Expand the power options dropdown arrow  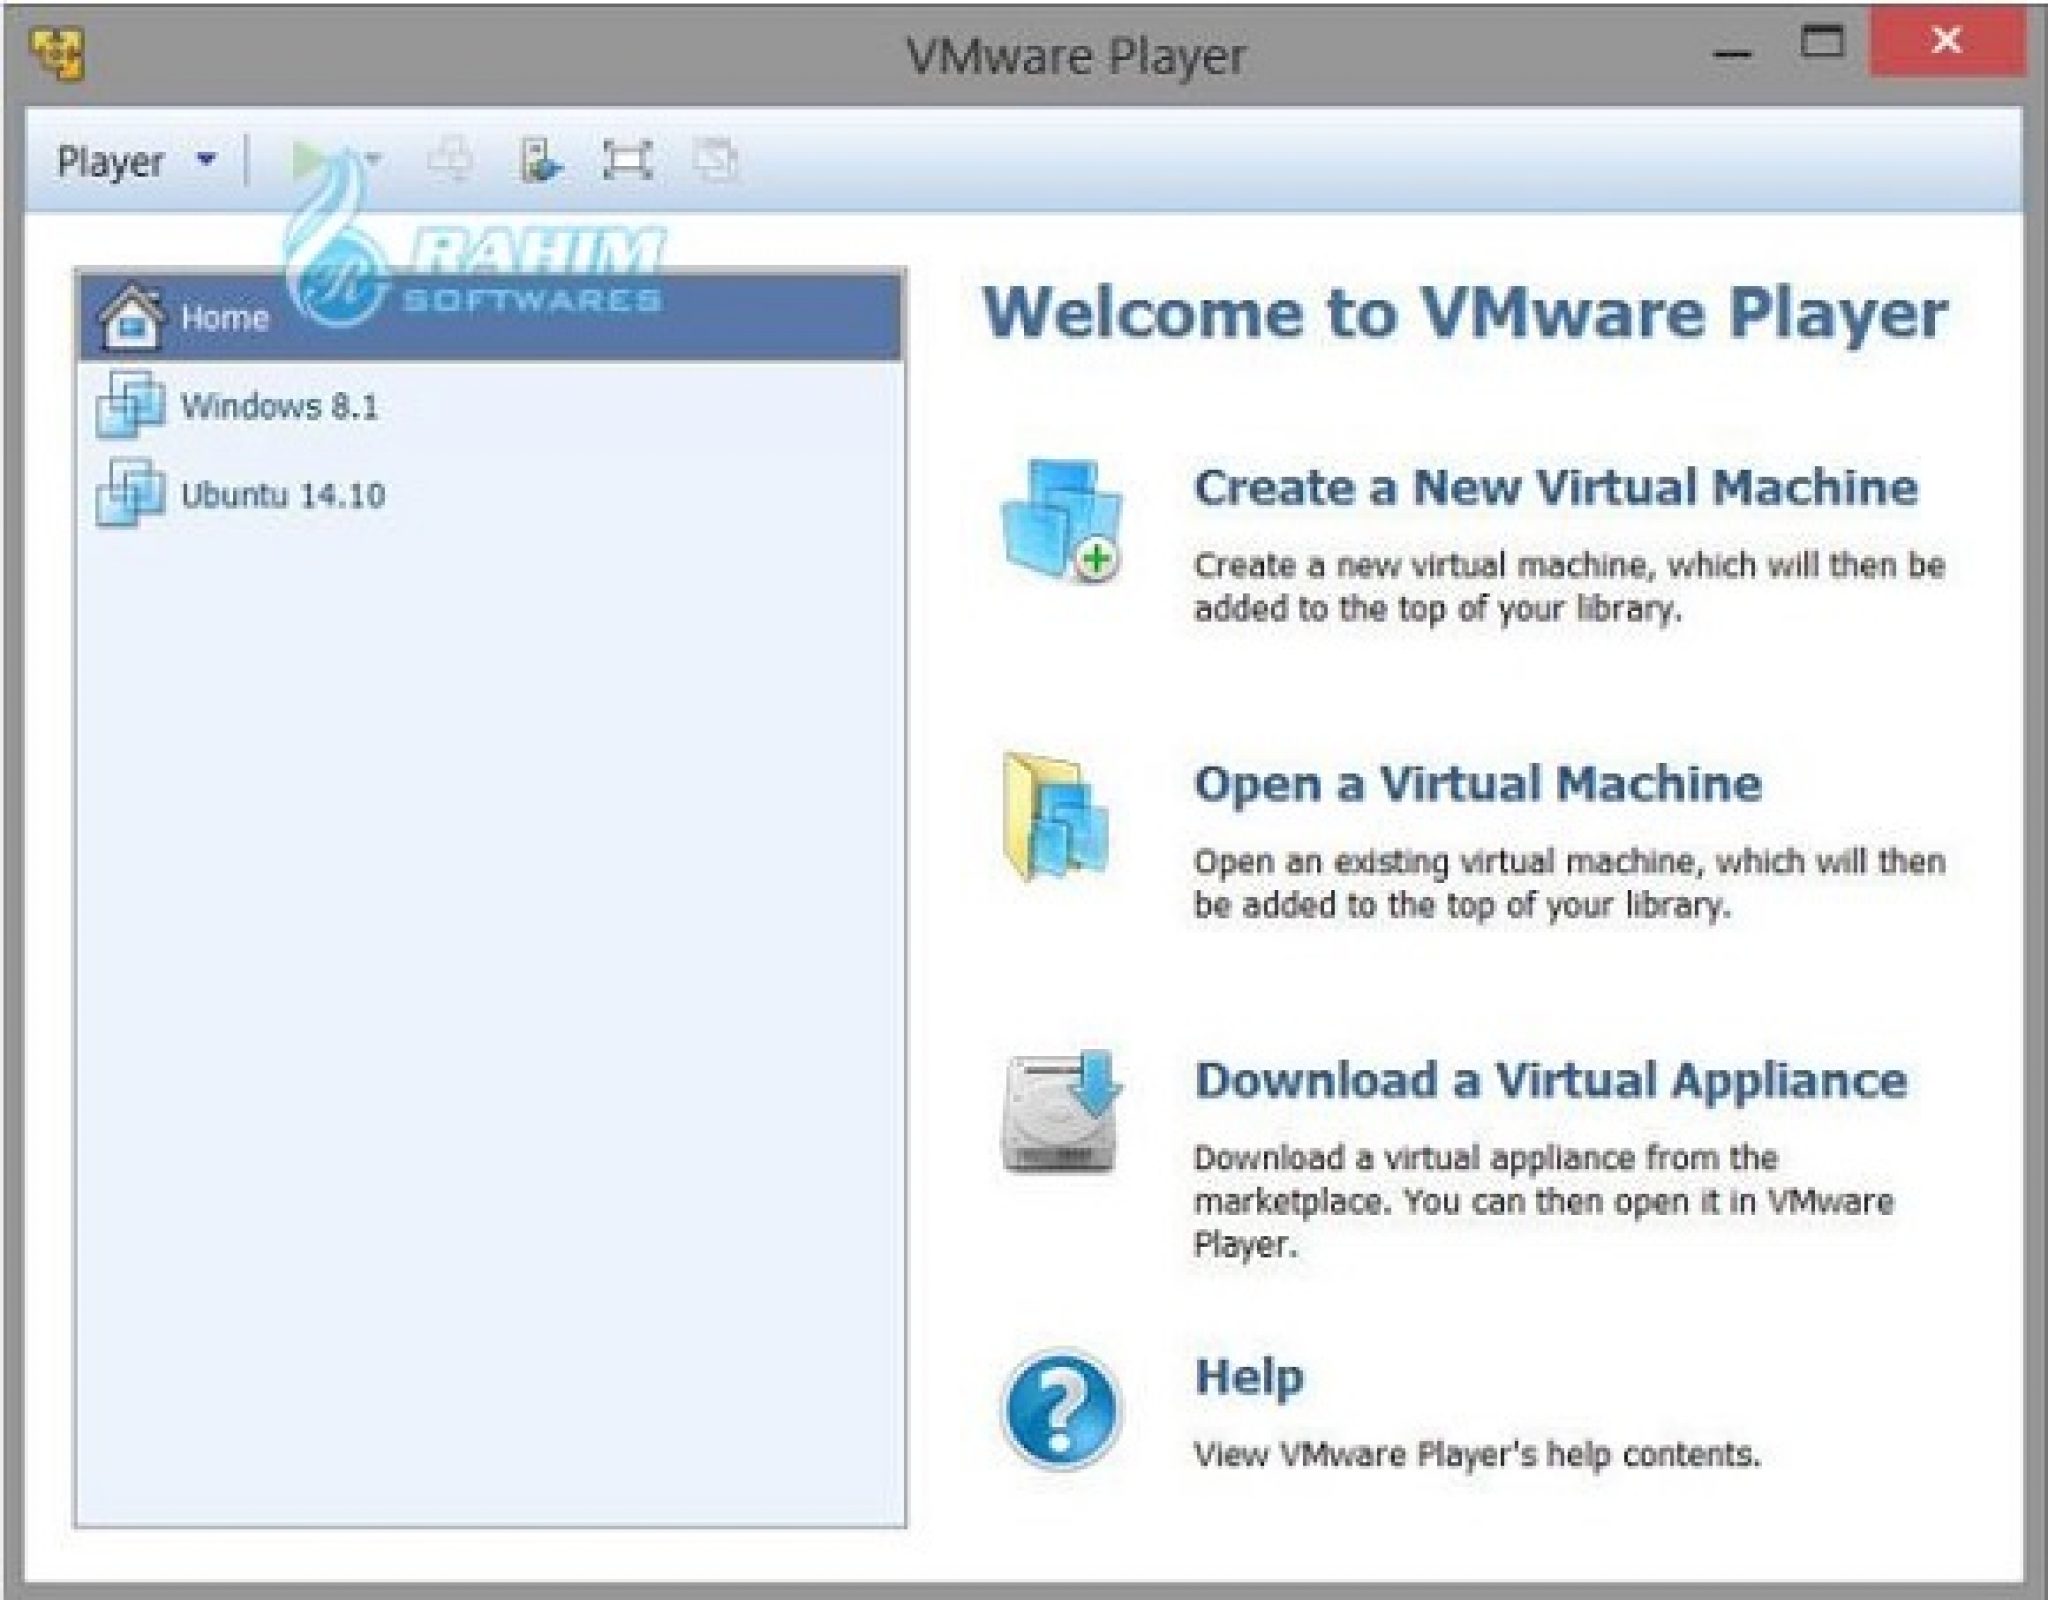pos(373,159)
